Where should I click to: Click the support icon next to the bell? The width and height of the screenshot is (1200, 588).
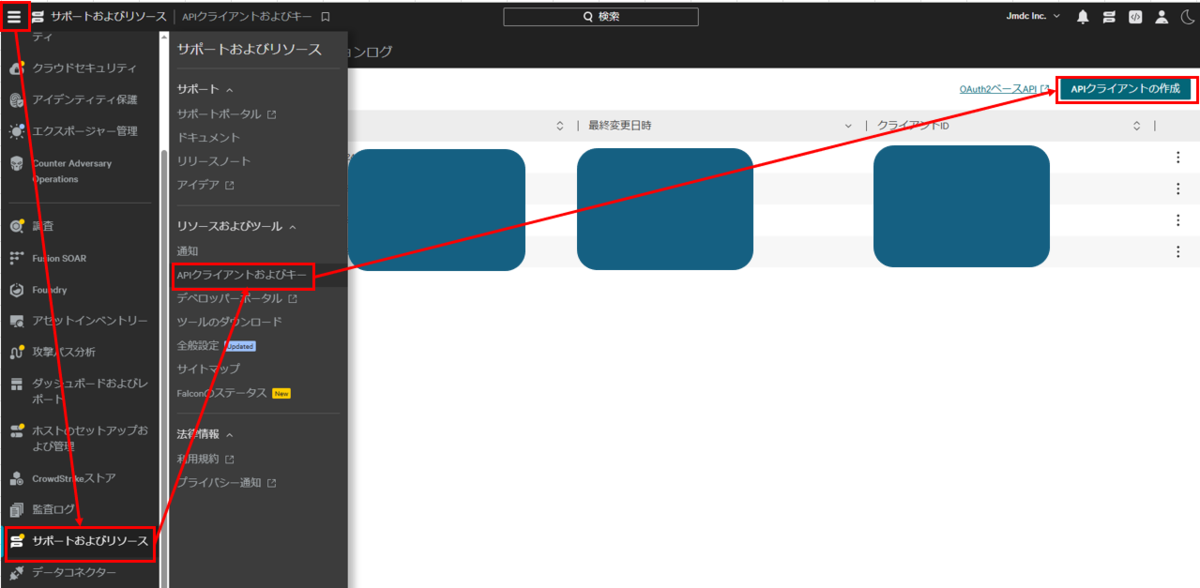[1109, 17]
